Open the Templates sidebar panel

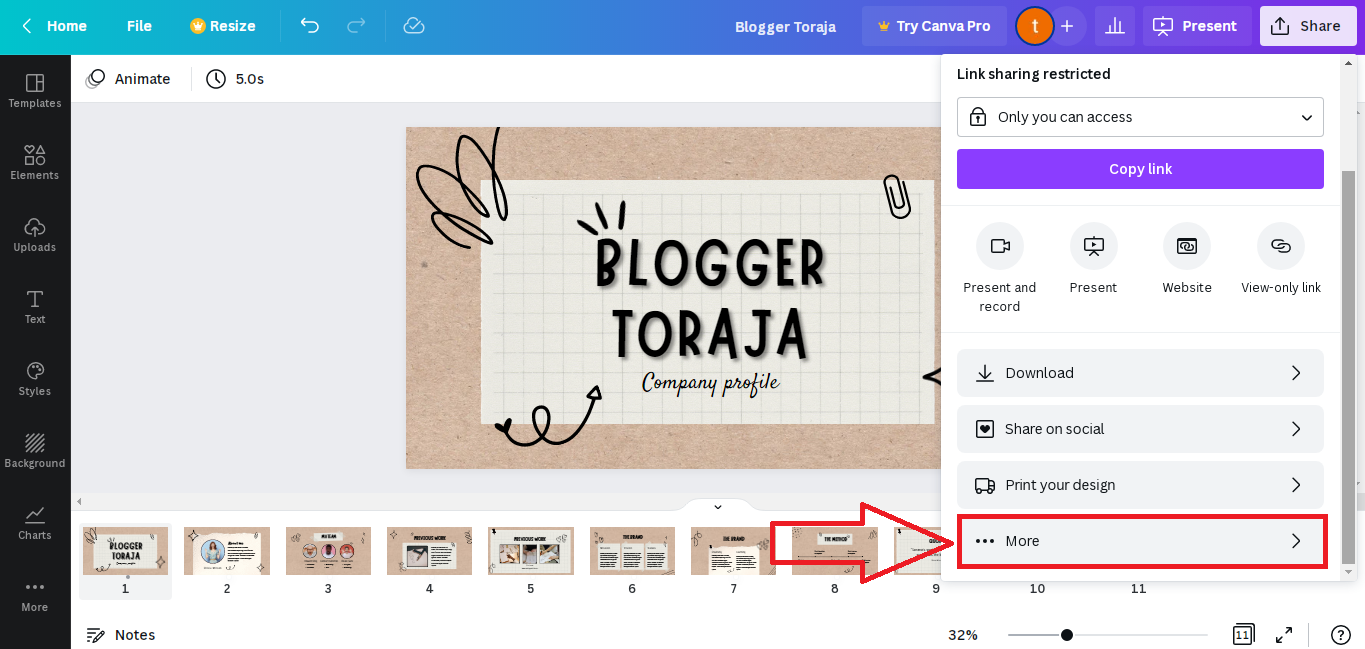[x=35, y=90]
